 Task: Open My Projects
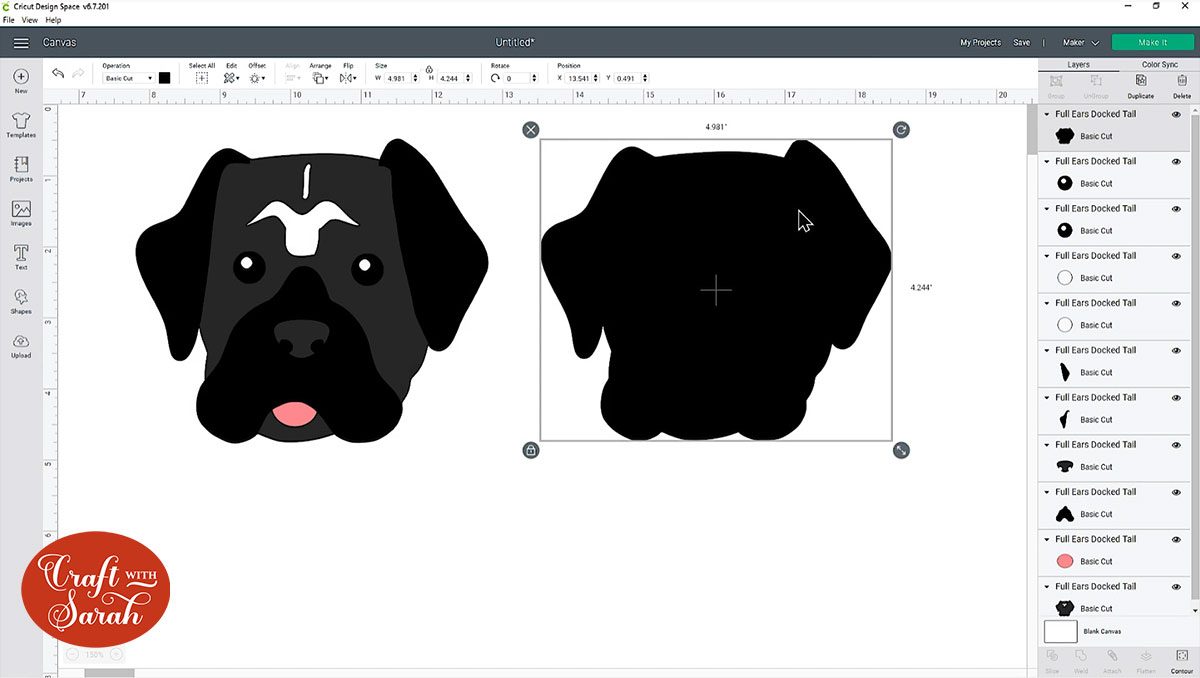click(x=980, y=42)
